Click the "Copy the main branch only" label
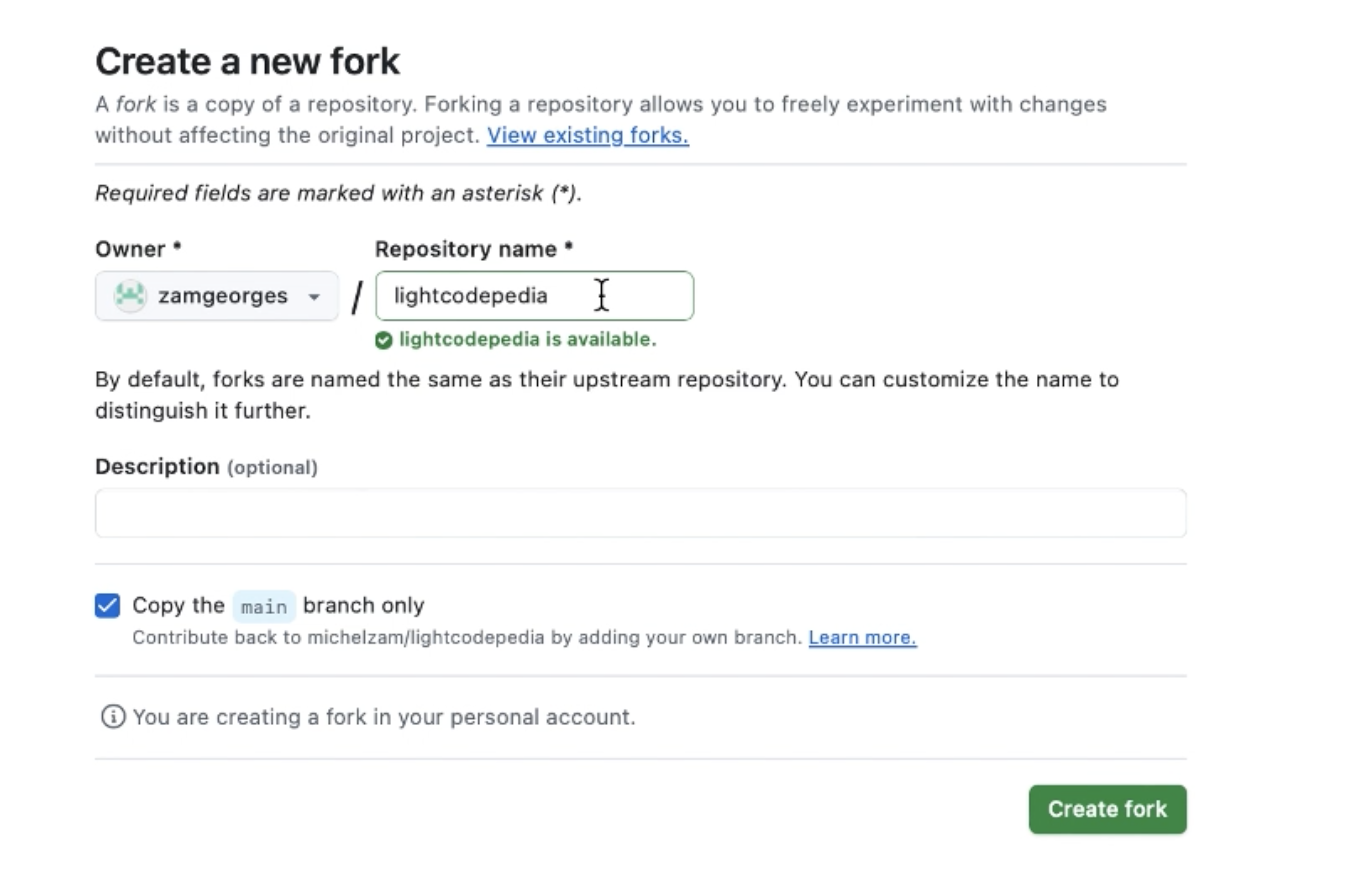This screenshot has height=894, width=1368. coord(278,606)
